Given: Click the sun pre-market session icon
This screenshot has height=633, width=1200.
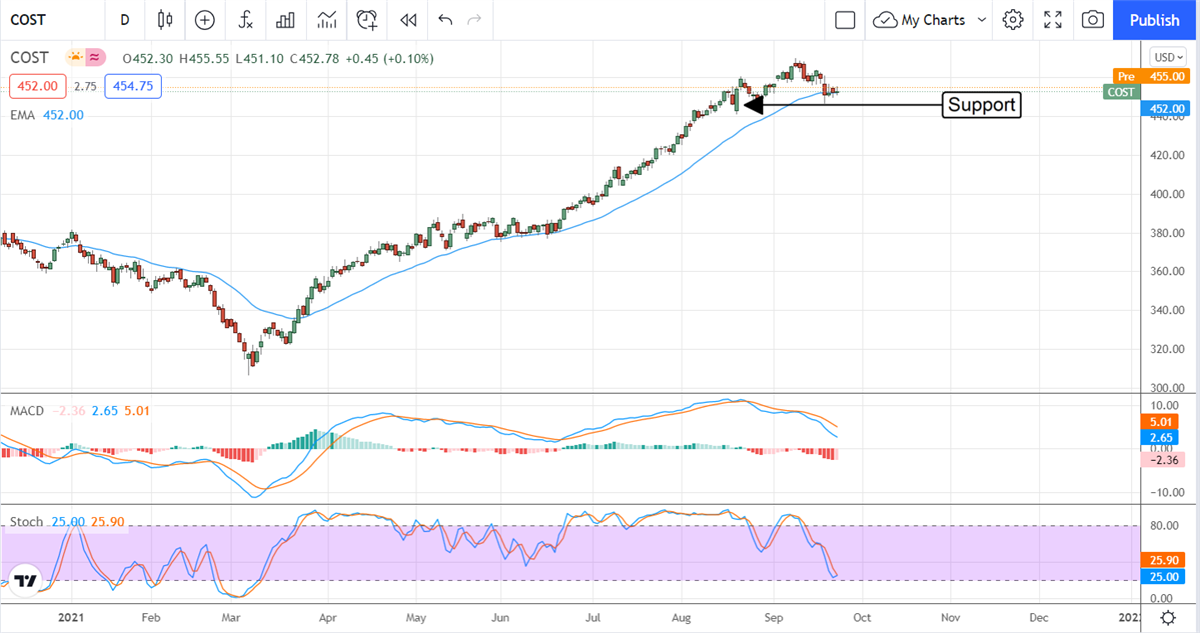Looking at the screenshot, I should [75, 58].
